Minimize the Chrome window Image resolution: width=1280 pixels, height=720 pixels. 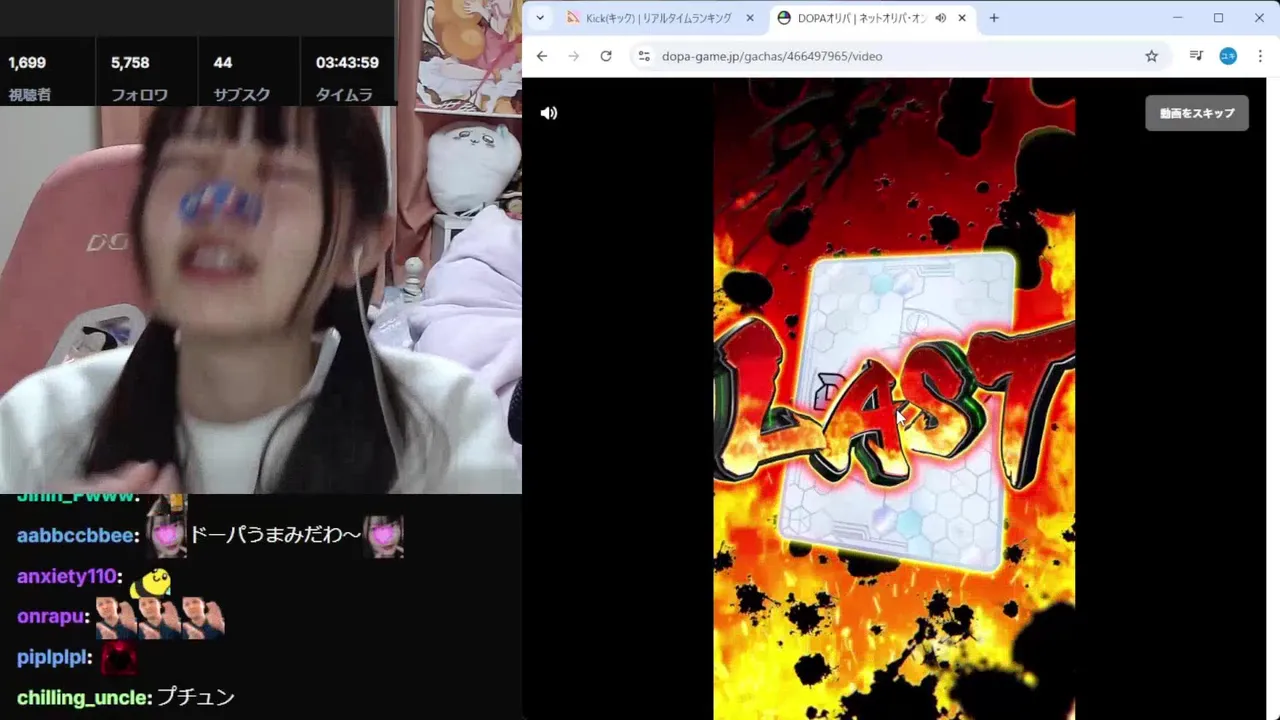(1178, 18)
